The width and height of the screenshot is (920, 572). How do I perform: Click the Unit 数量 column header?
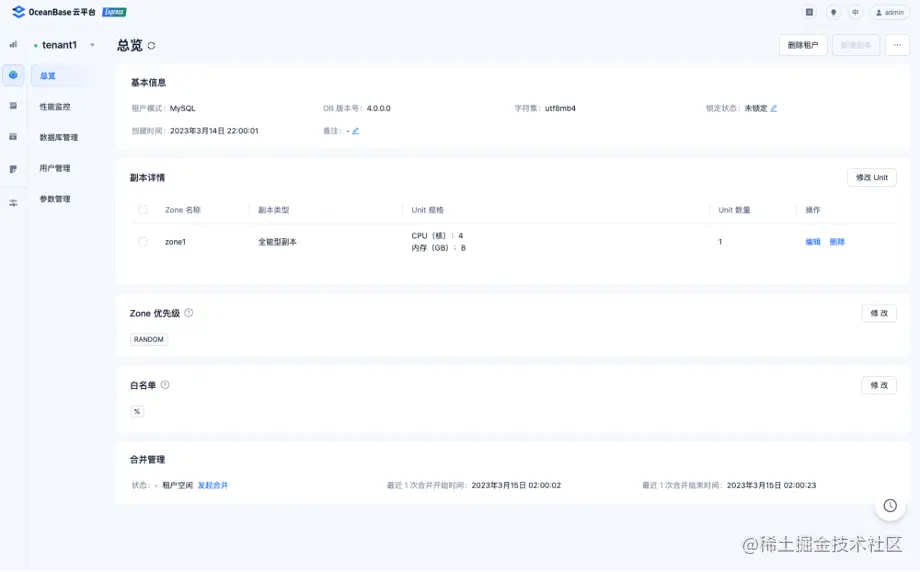(734, 210)
